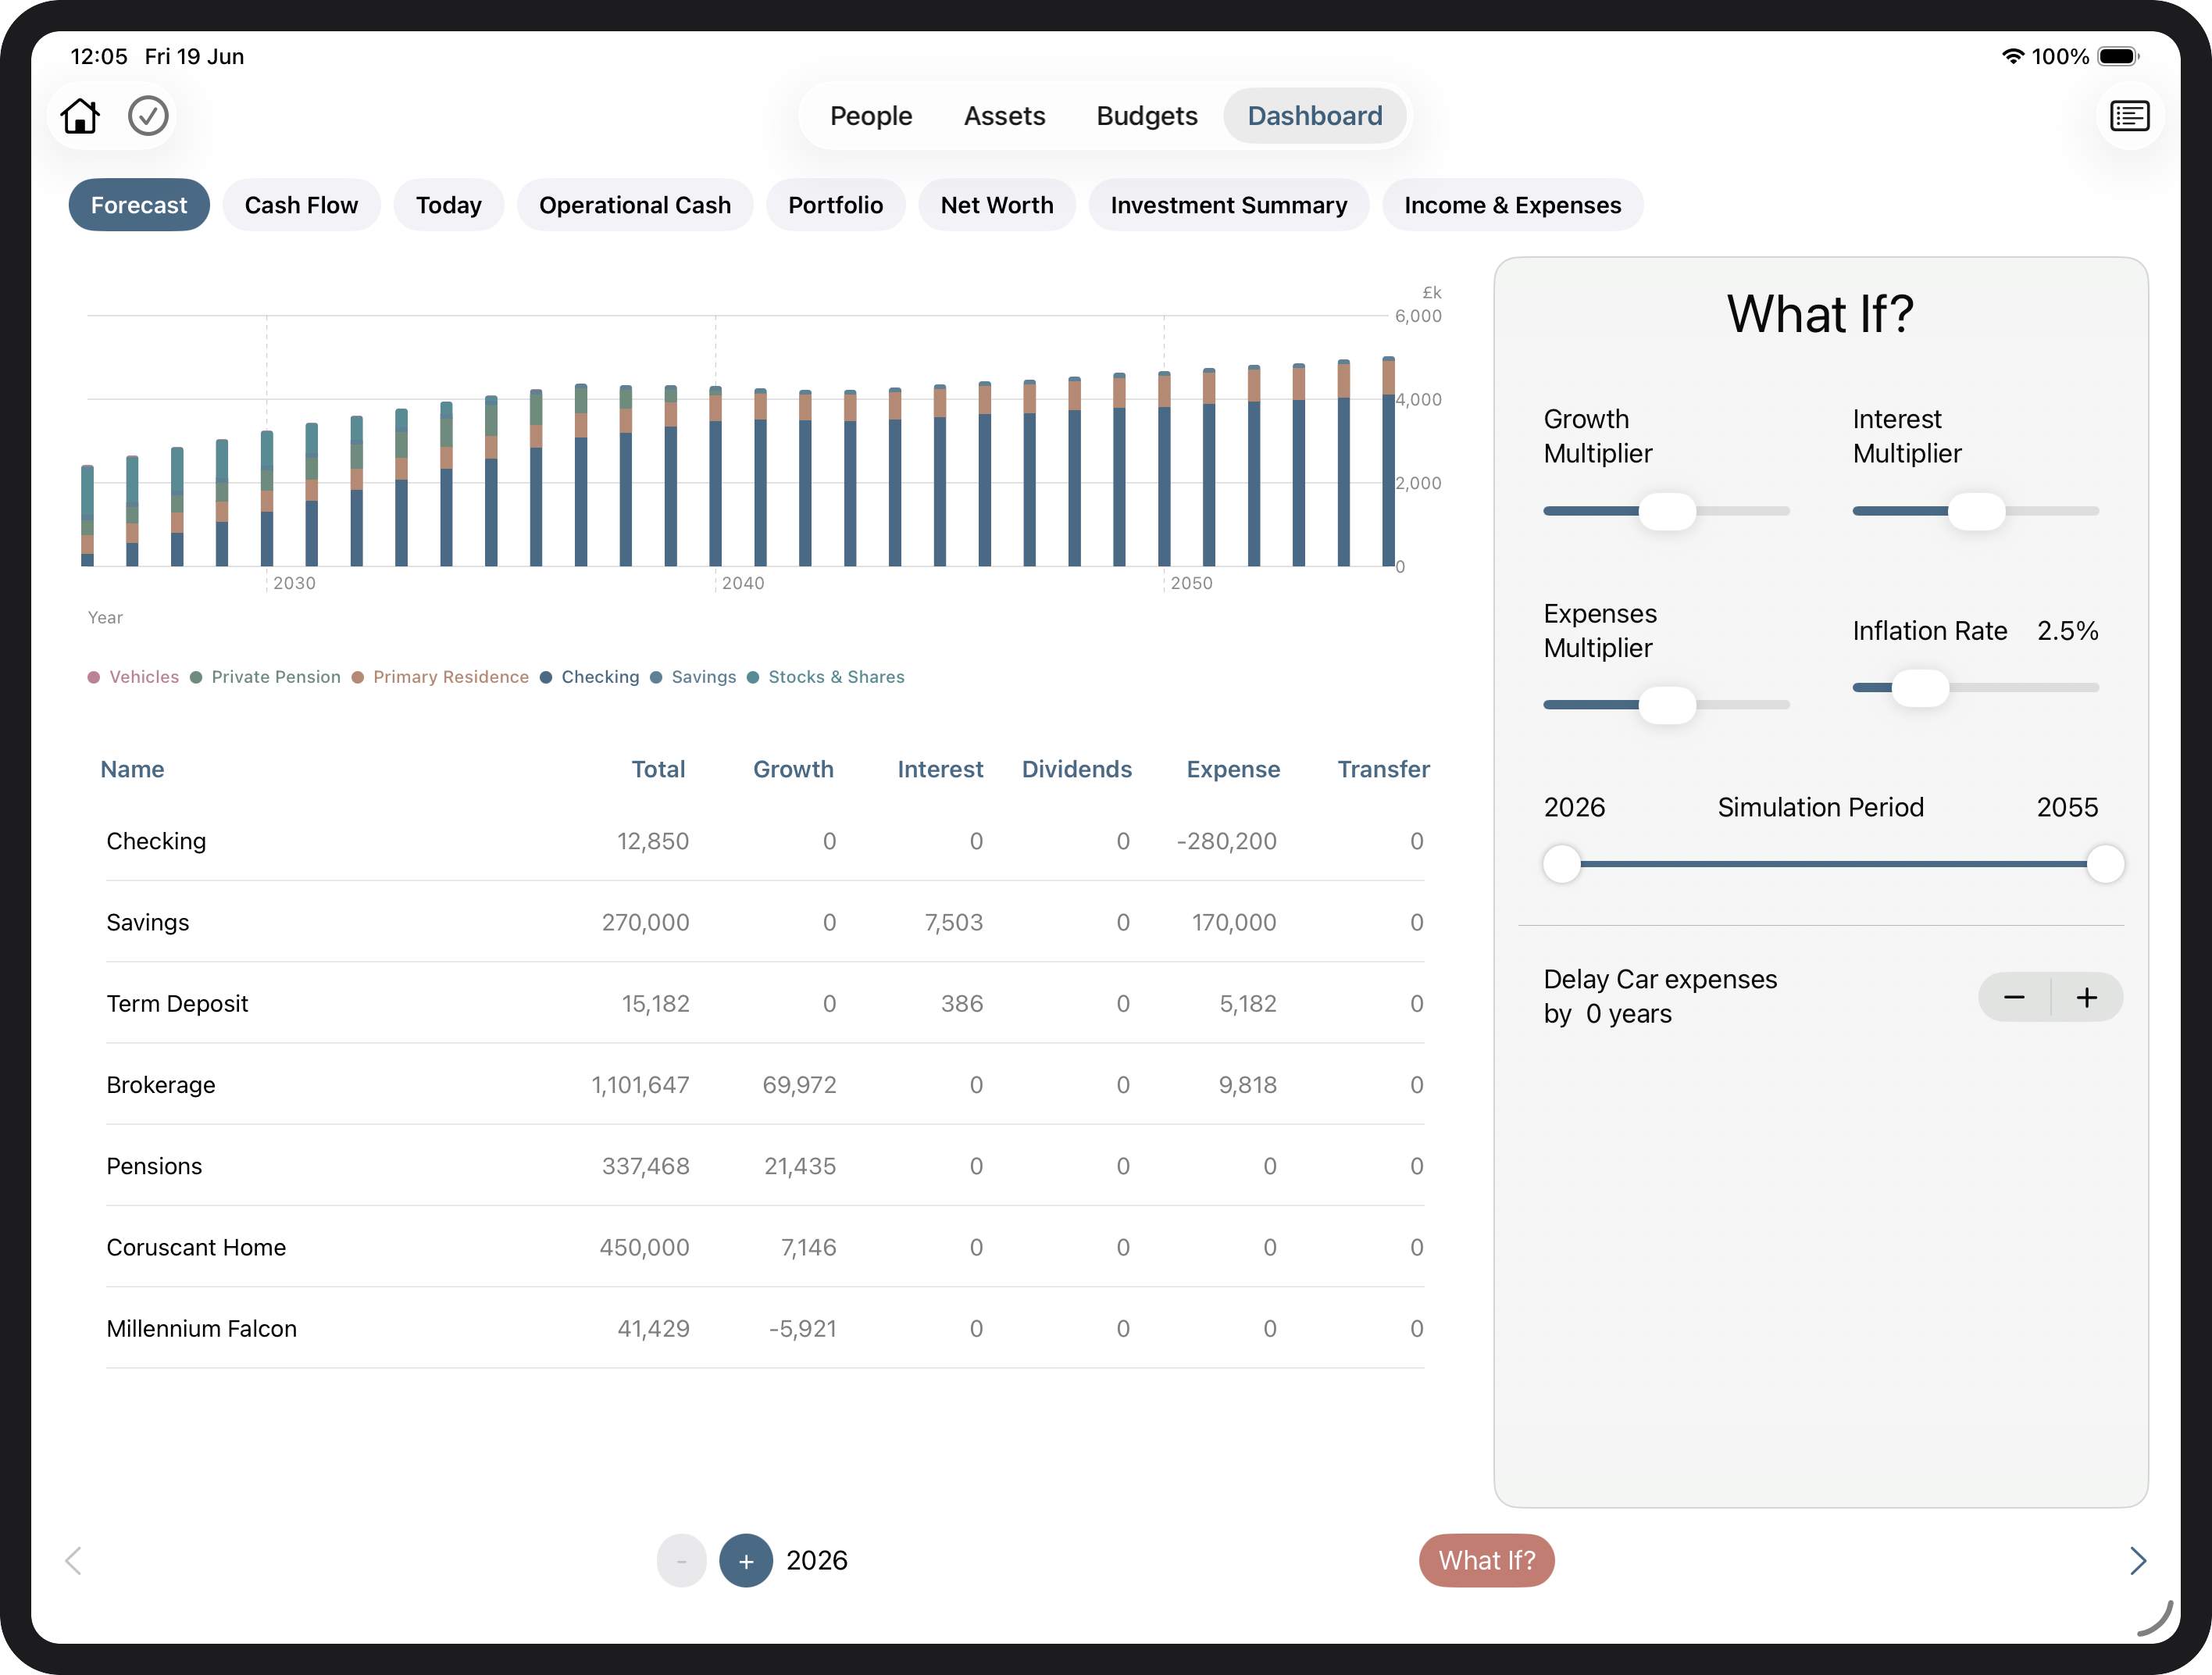Click the 2.5% inflation rate value
This screenshot has width=2212, height=1675.
coord(2068,631)
